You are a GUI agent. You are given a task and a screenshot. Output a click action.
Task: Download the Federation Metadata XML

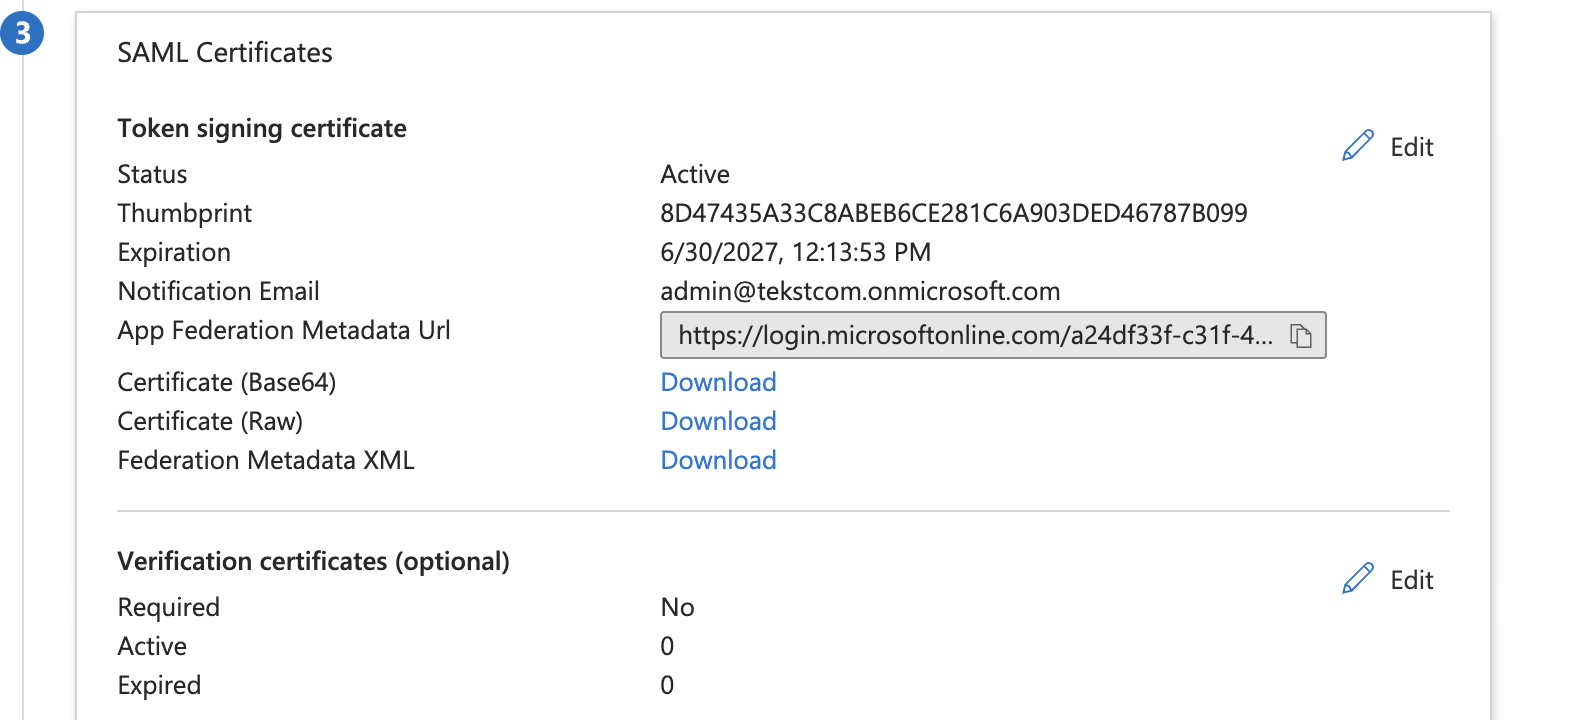(718, 460)
